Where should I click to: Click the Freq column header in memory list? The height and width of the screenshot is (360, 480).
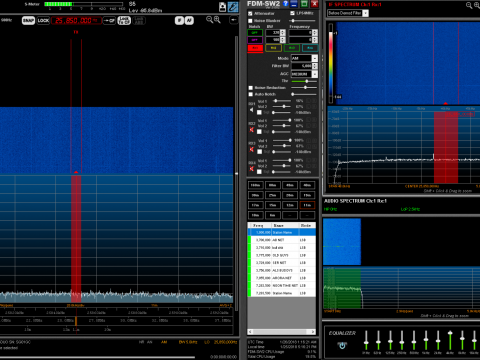coord(260,225)
